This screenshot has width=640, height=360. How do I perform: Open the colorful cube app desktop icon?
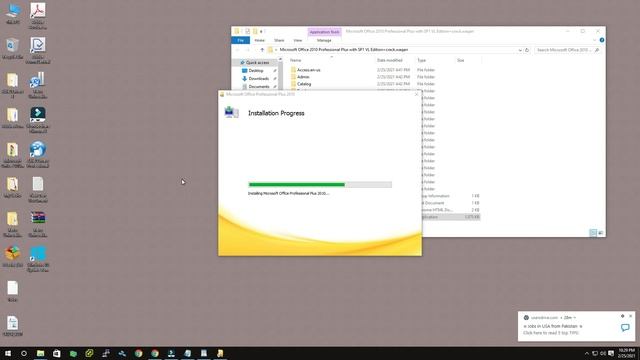tap(13, 257)
